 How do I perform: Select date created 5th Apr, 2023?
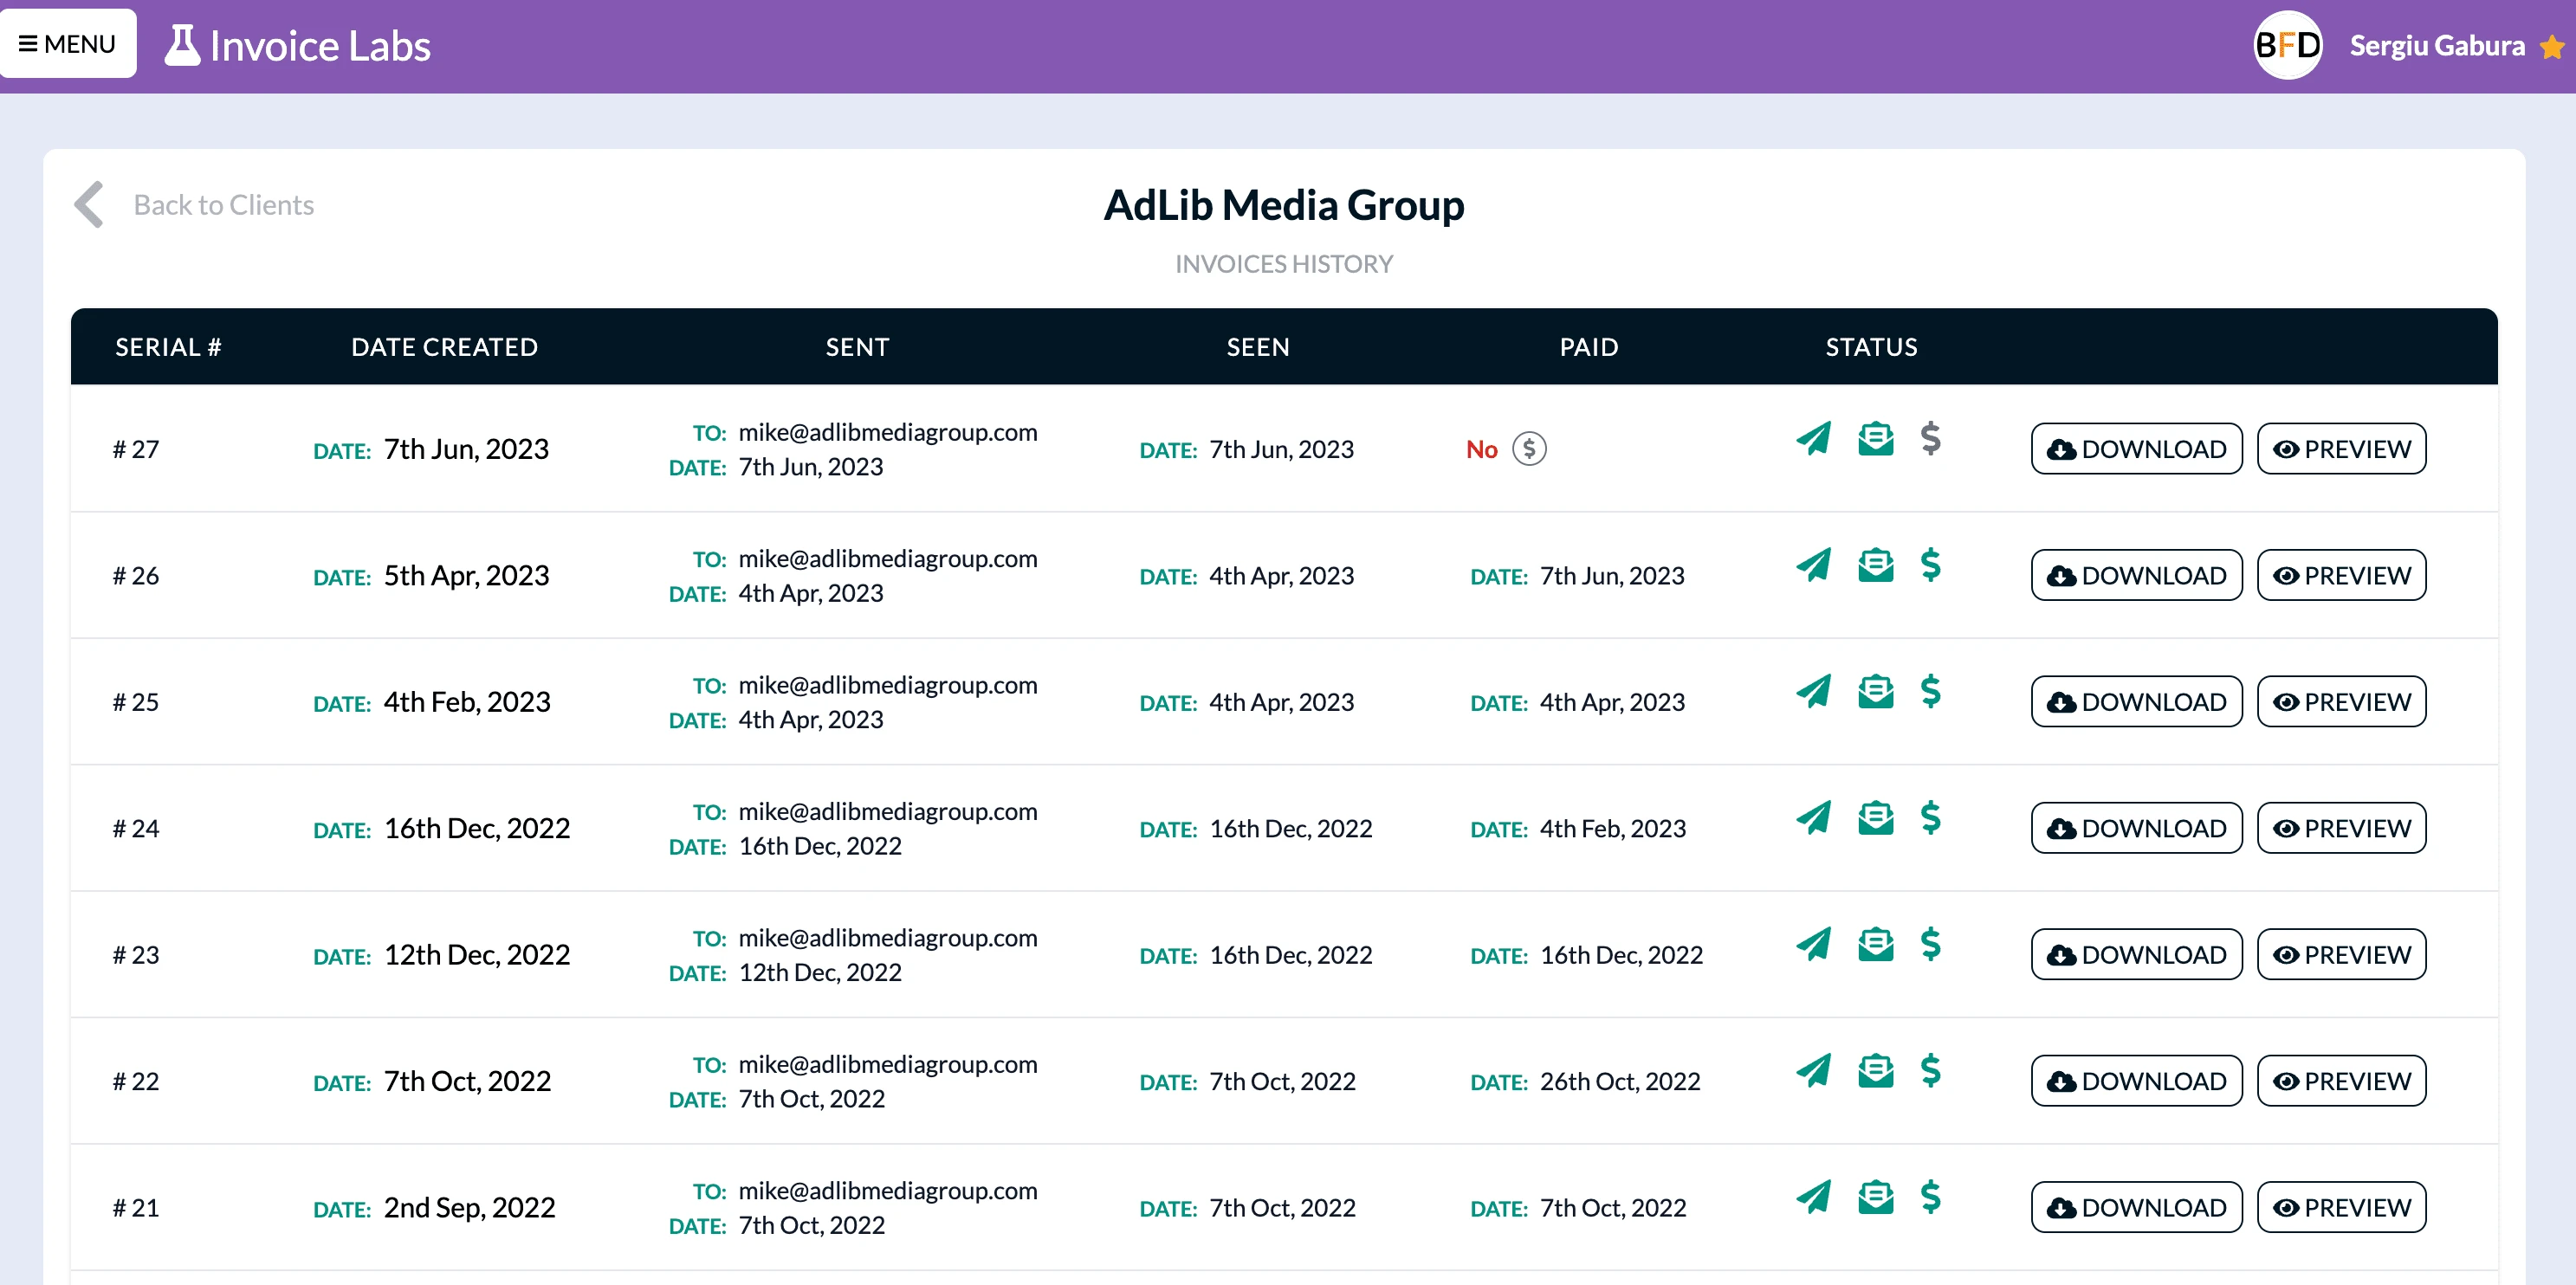coord(467,575)
